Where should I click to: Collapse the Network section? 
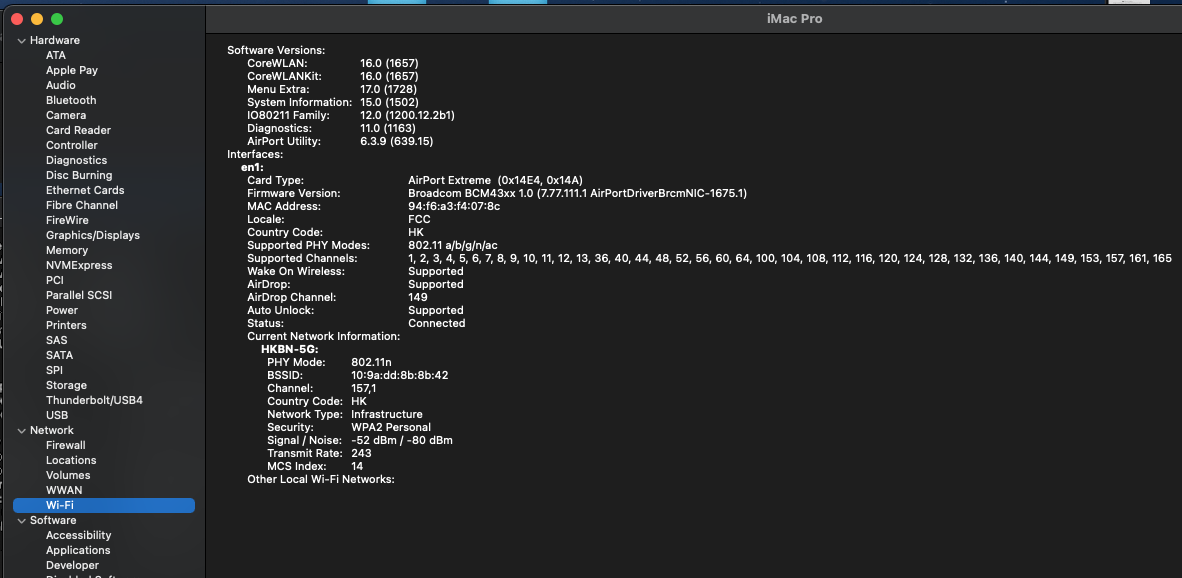[21, 431]
